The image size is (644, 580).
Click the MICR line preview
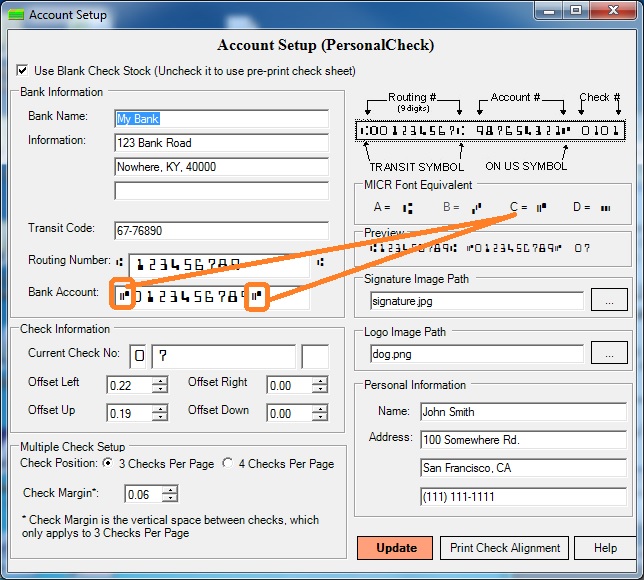(479, 248)
